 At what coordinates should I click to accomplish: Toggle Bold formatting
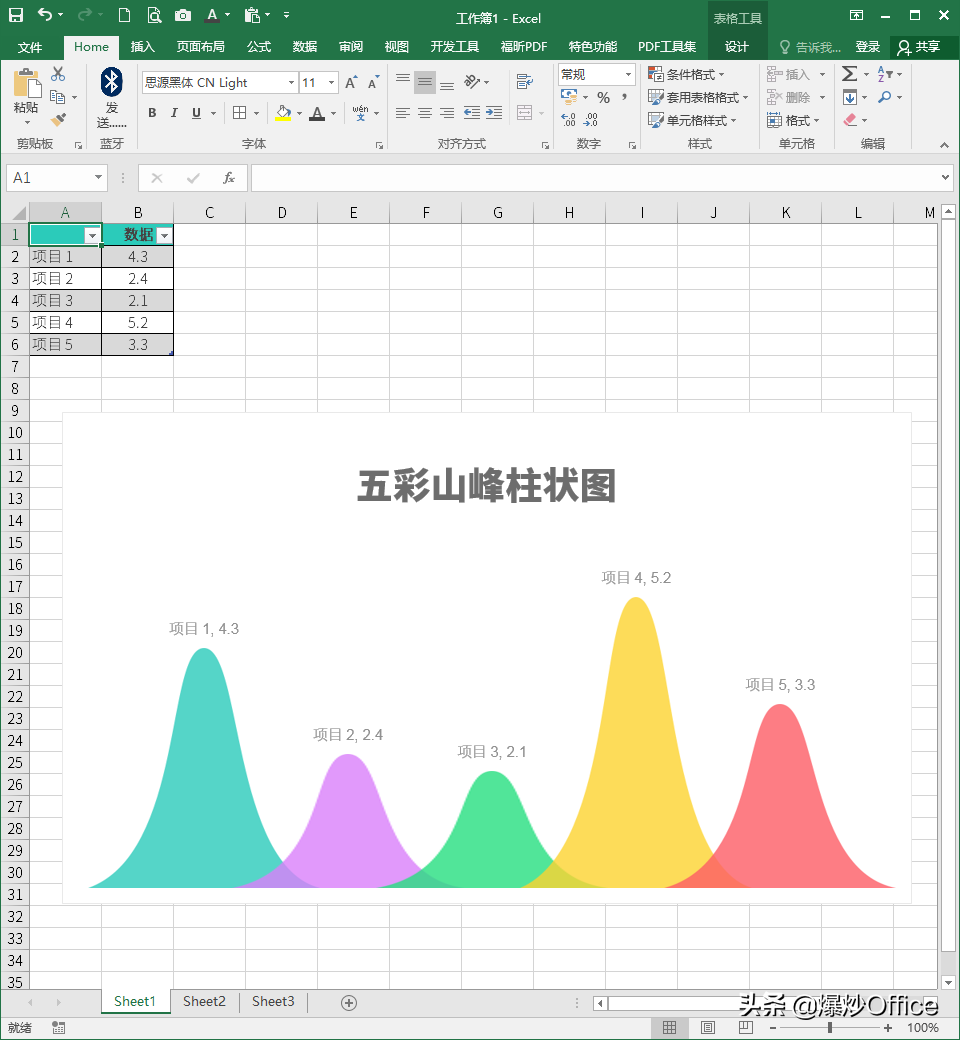pos(152,113)
